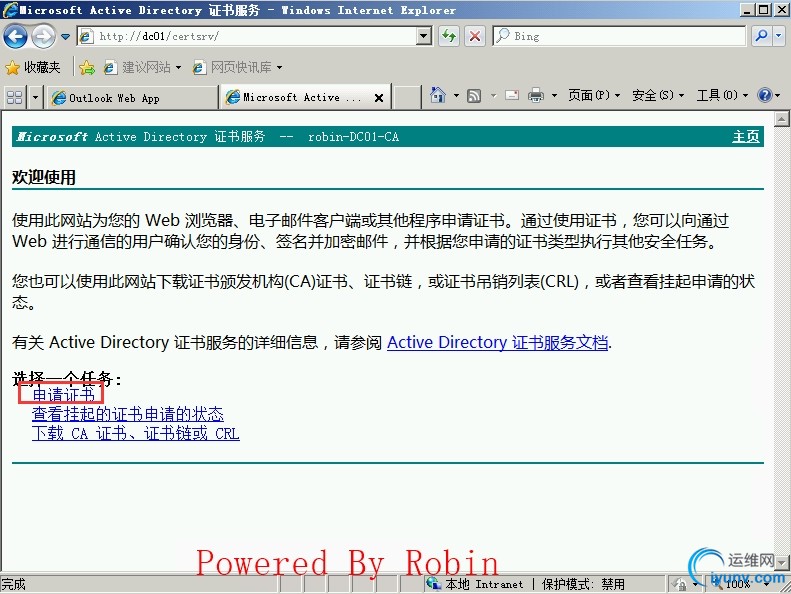Image resolution: width=791 pixels, height=594 pixels.
Task: Click the robin-DC01-CA banner text
Action: [x=353, y=136]
